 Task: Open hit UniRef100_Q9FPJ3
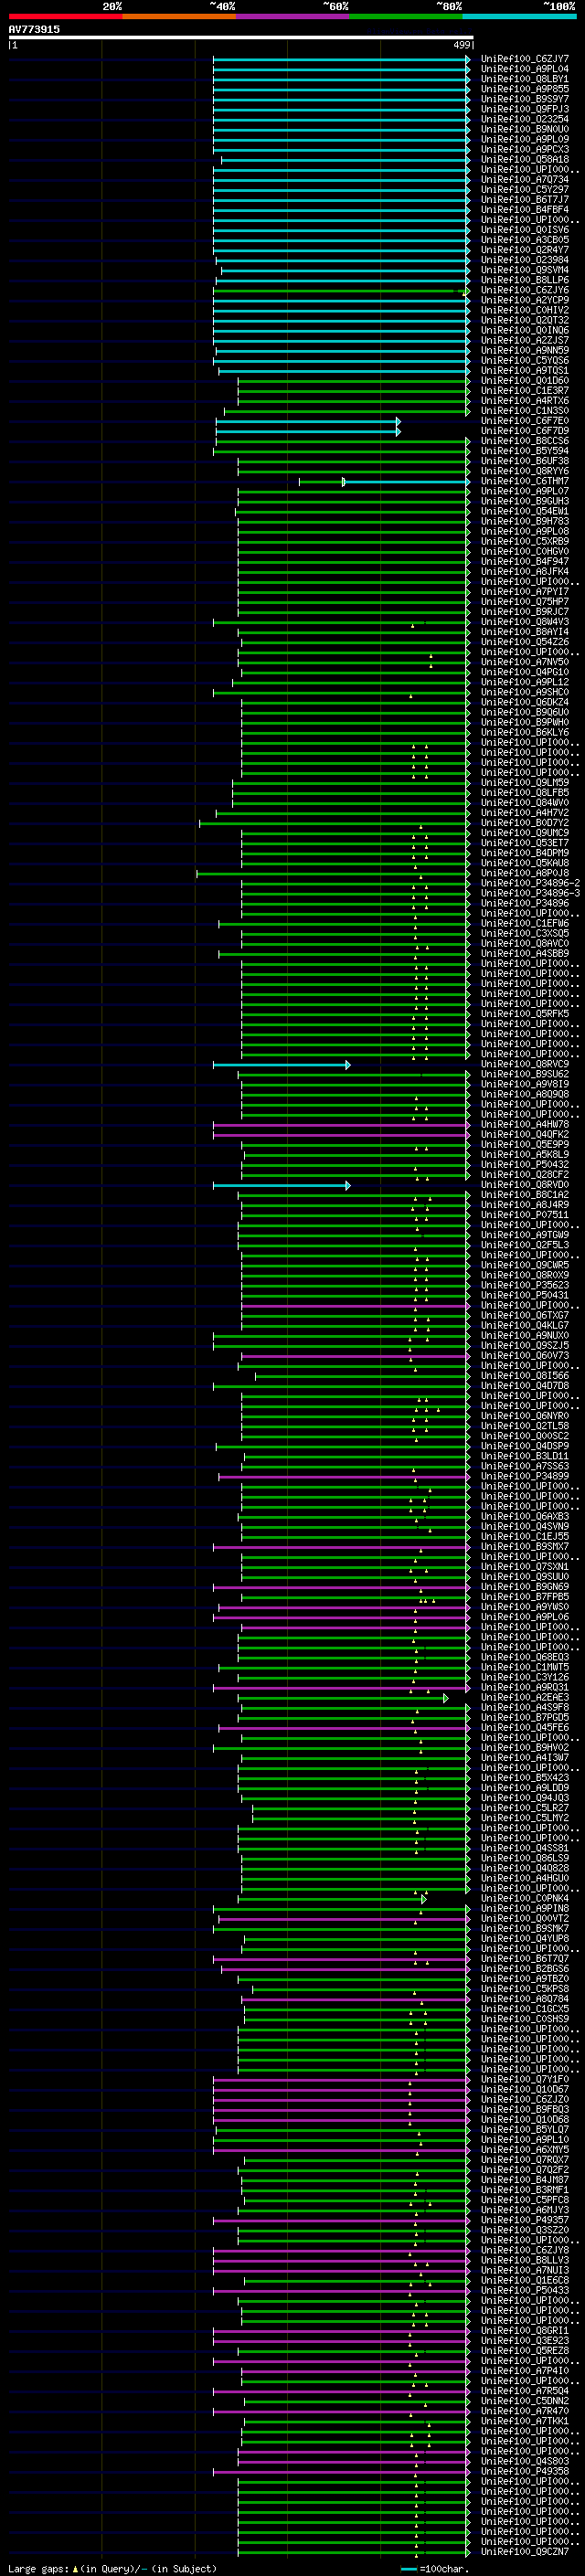[x=524, y=109]
